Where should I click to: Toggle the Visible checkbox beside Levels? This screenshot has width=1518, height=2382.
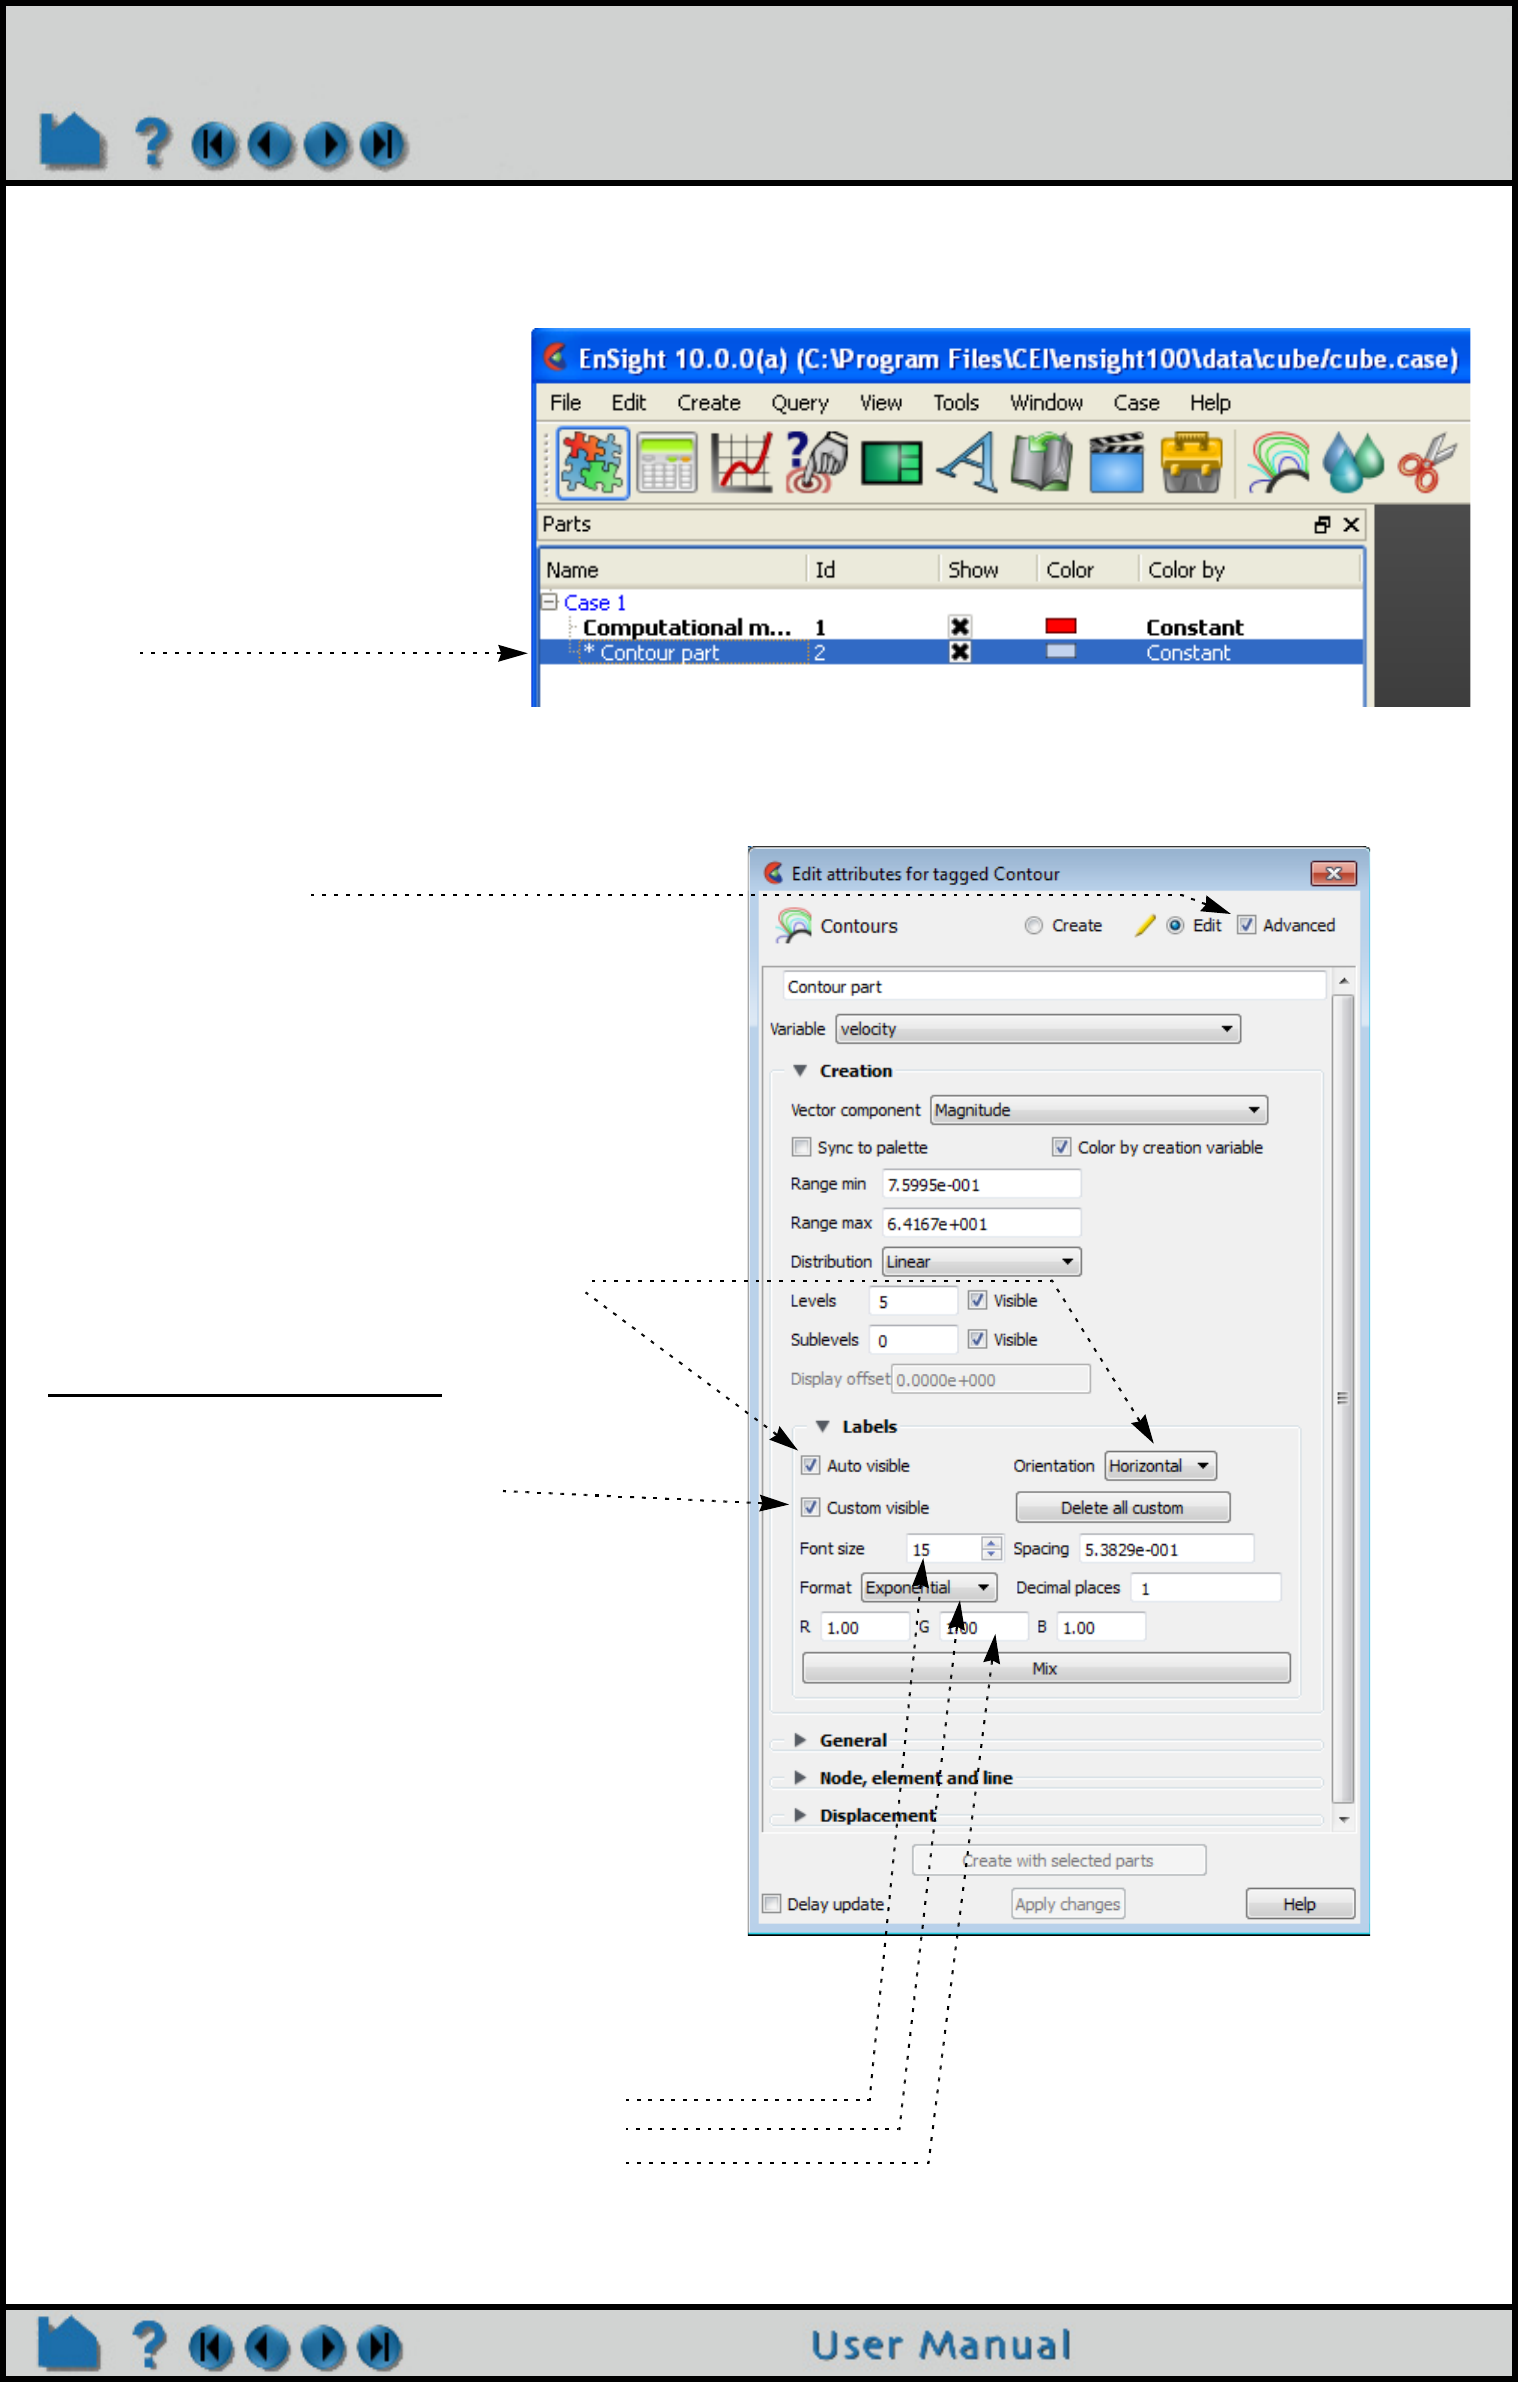977,1300
